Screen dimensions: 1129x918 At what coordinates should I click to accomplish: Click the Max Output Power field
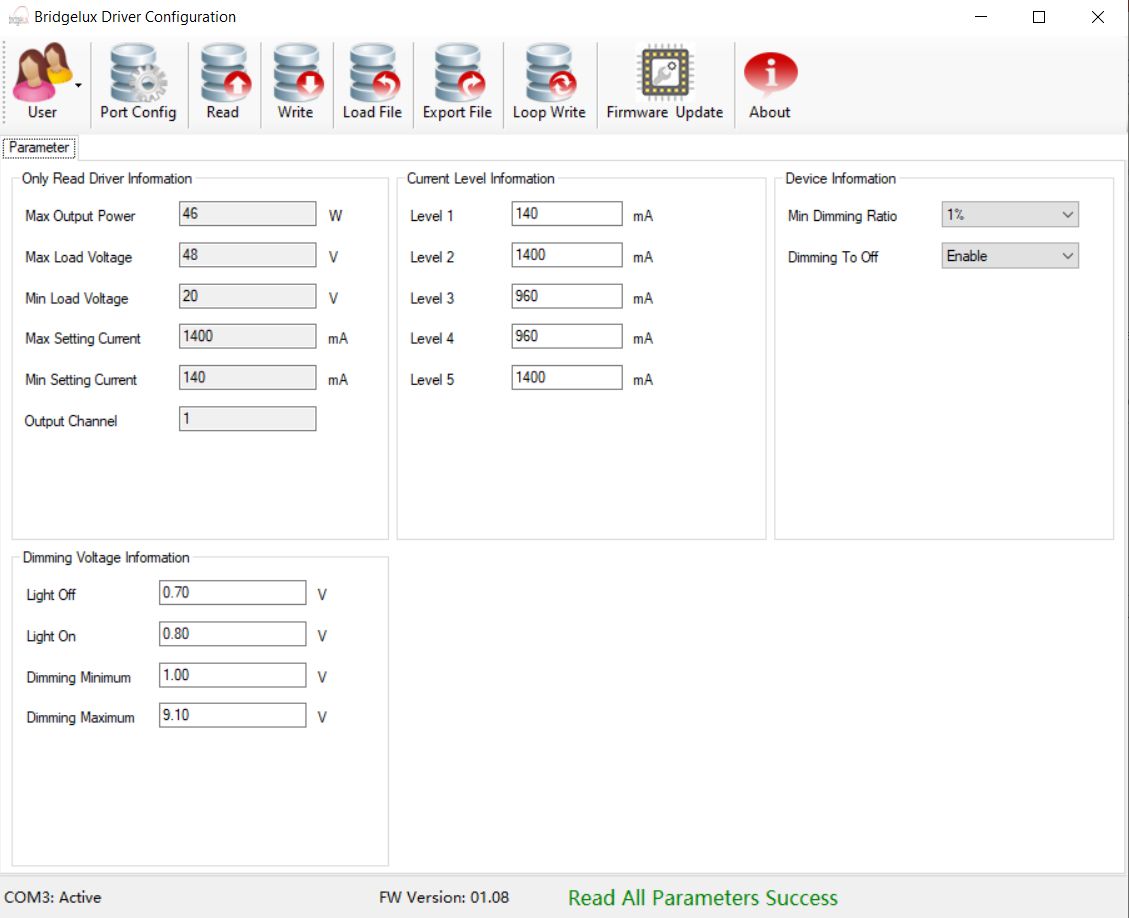[247, 214]
